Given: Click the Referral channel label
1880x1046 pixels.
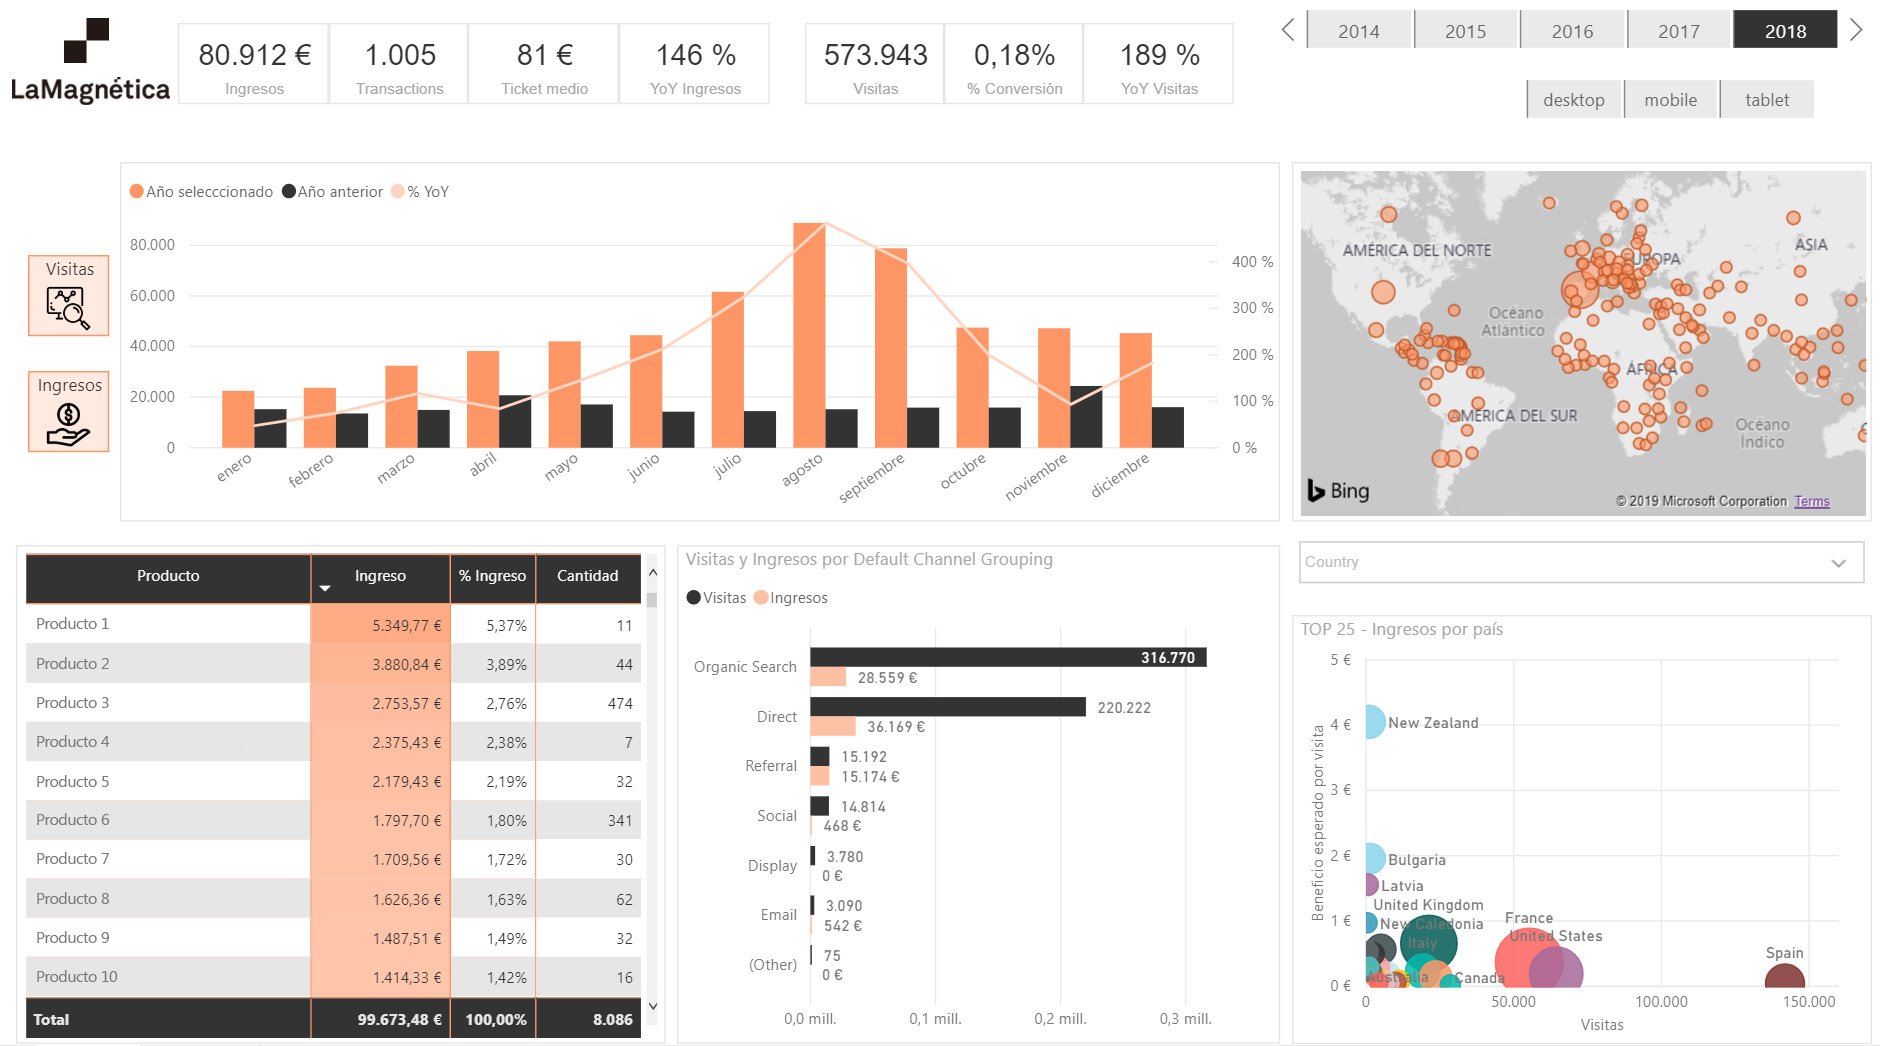Looking at the screenshot, I should (x=770, y=766).
